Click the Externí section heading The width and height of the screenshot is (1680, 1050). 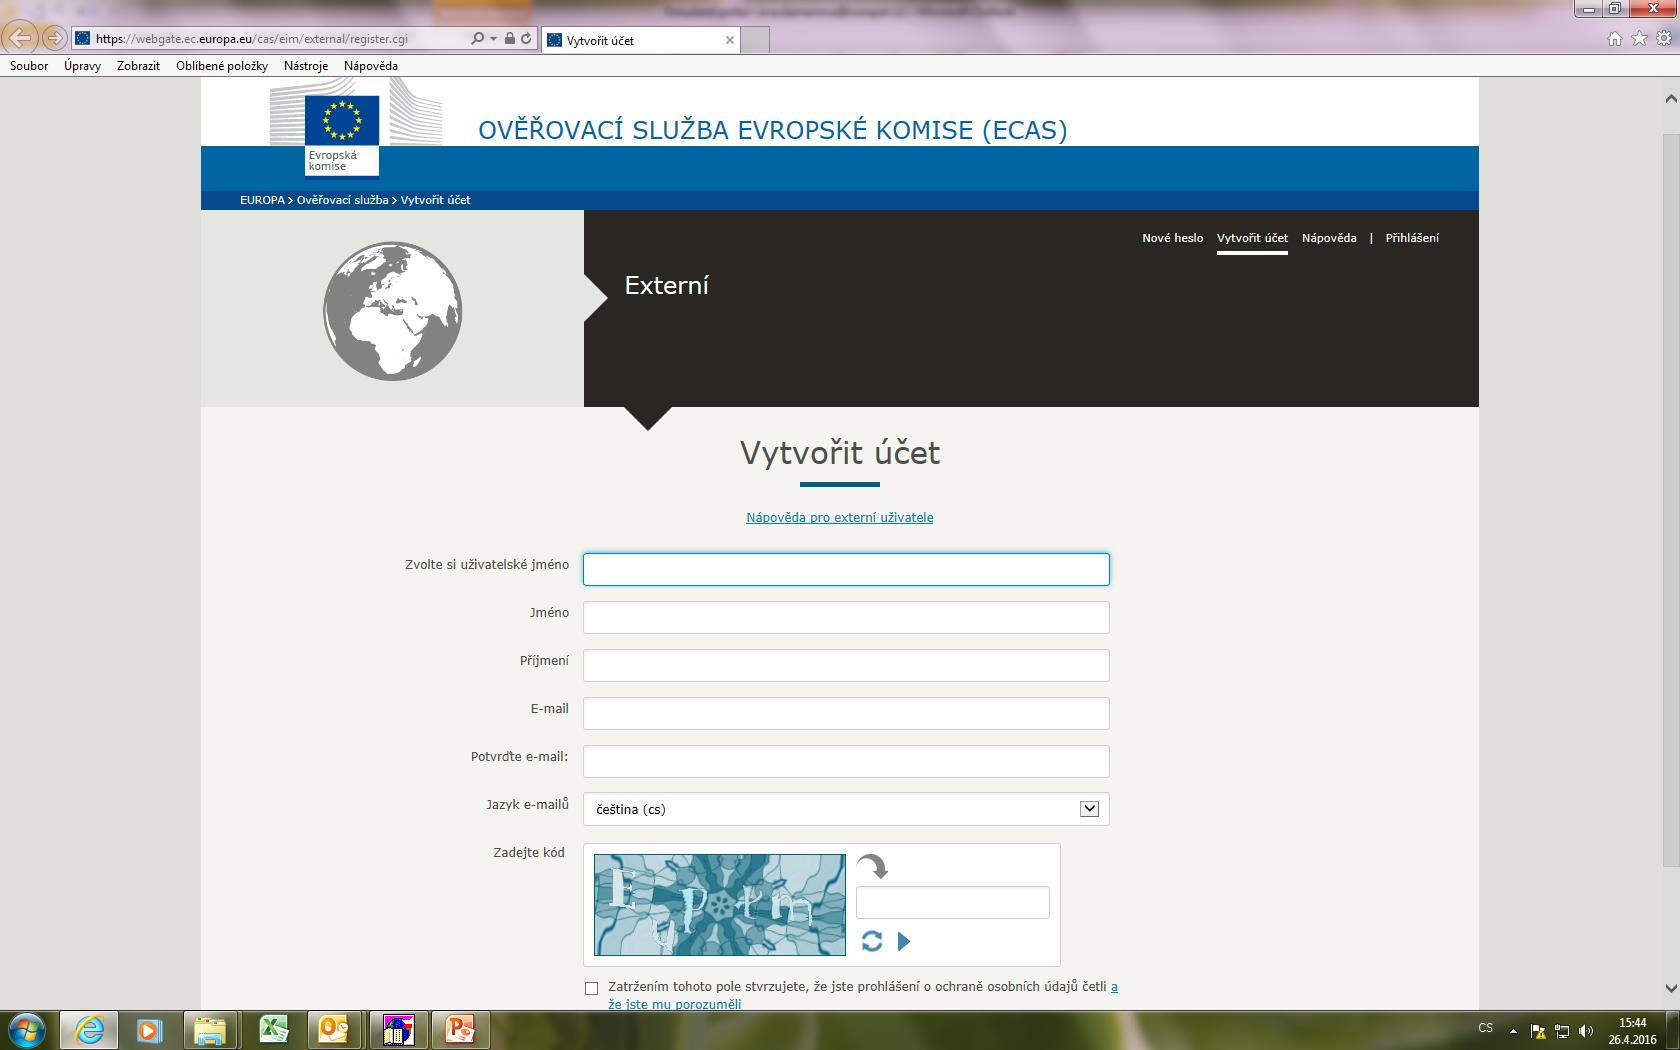(x=667, y=286)
